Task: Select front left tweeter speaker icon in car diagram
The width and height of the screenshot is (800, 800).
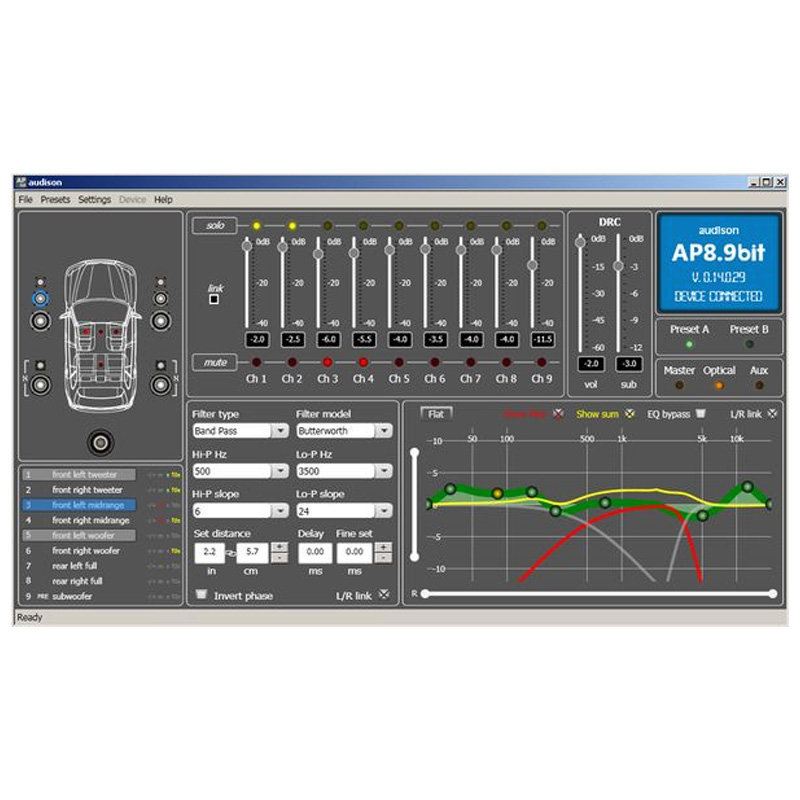Action: [40, 282]
